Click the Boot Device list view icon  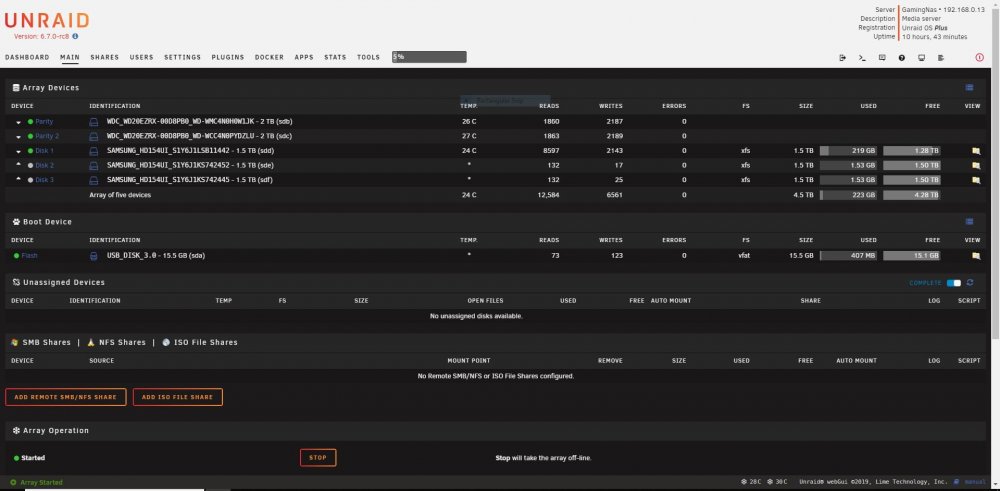pyautogui.click(x=969, y=221)
